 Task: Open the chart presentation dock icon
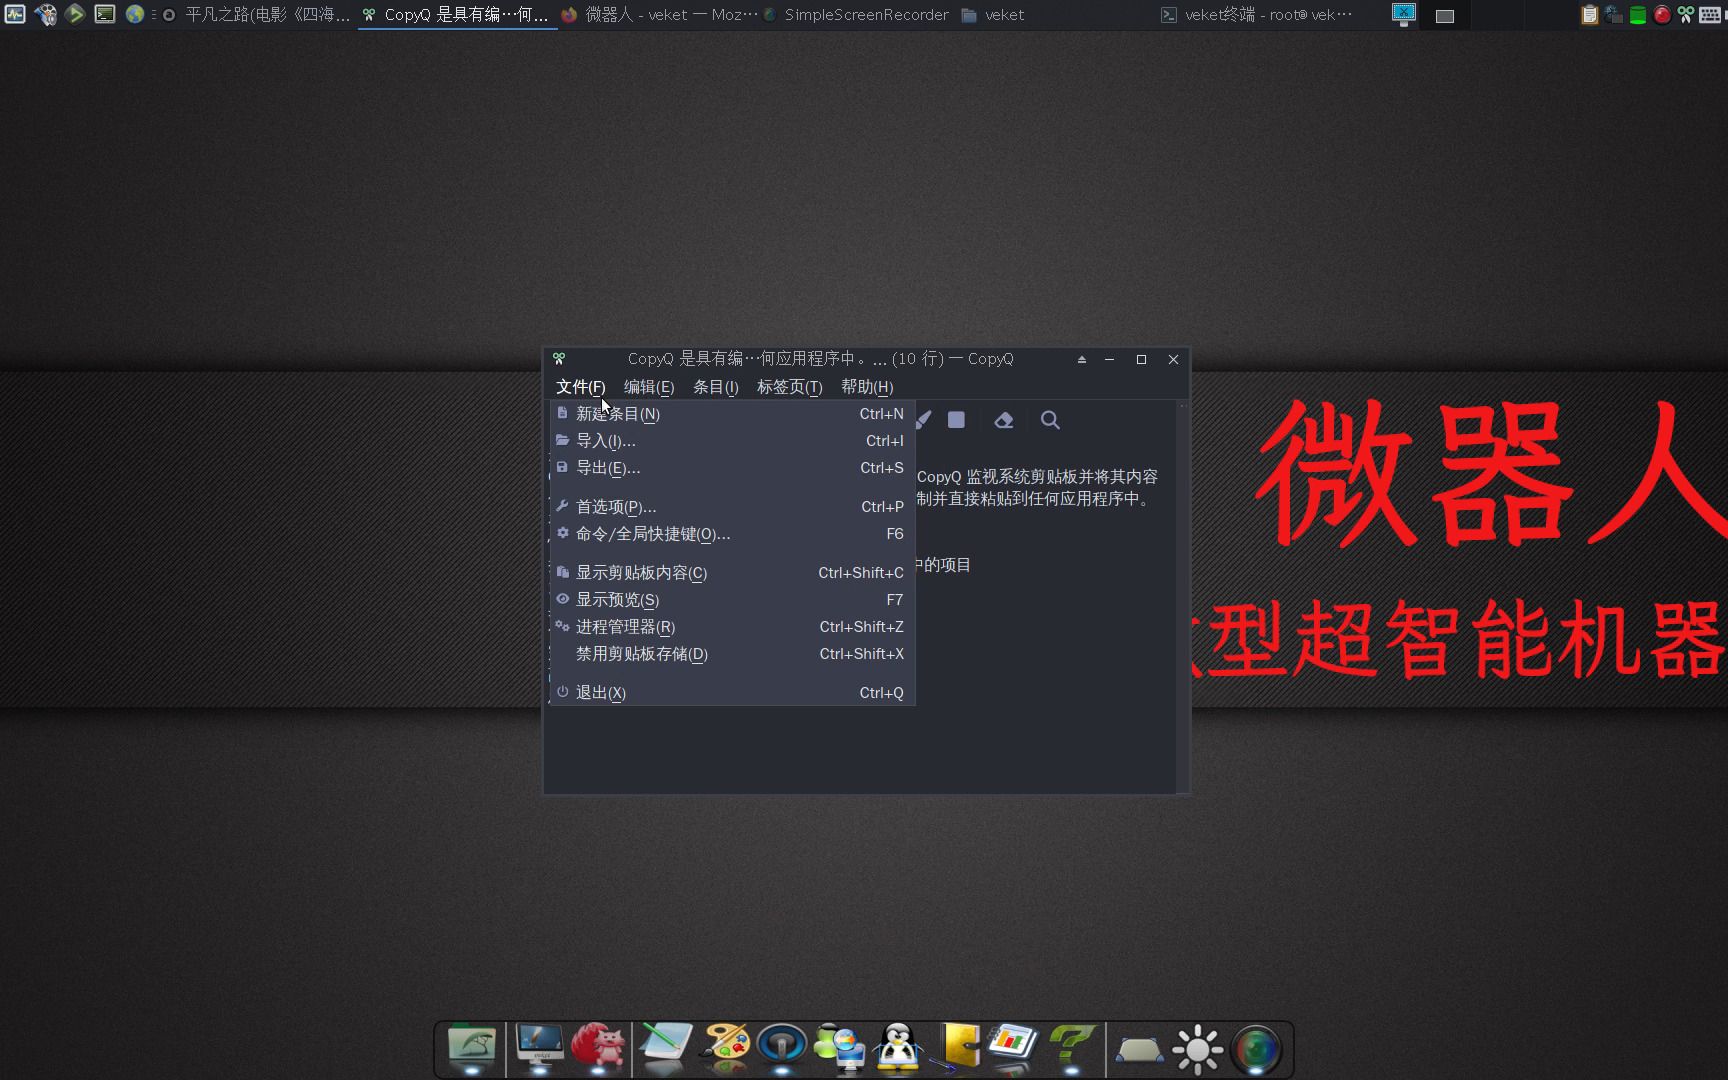coord(1014,1044)
